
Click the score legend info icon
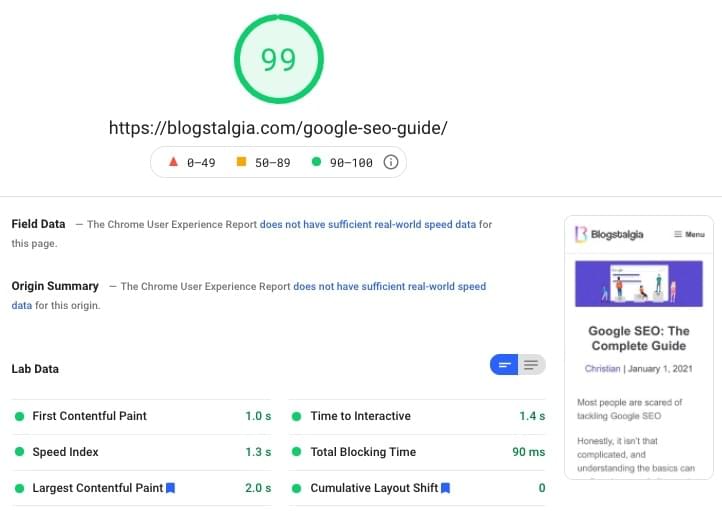click(x=391, y=162)
